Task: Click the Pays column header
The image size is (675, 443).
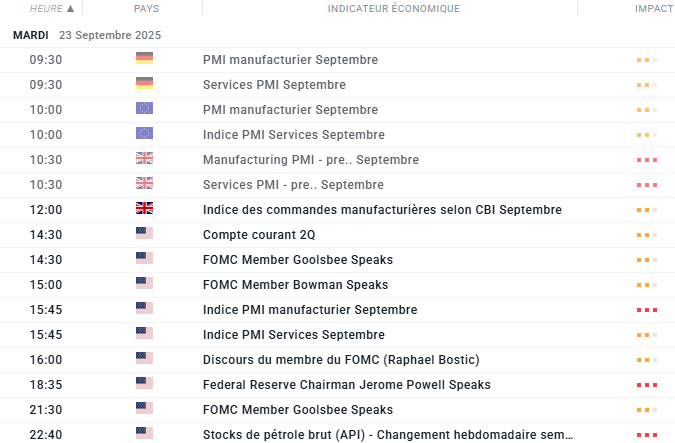Action: 146,9
